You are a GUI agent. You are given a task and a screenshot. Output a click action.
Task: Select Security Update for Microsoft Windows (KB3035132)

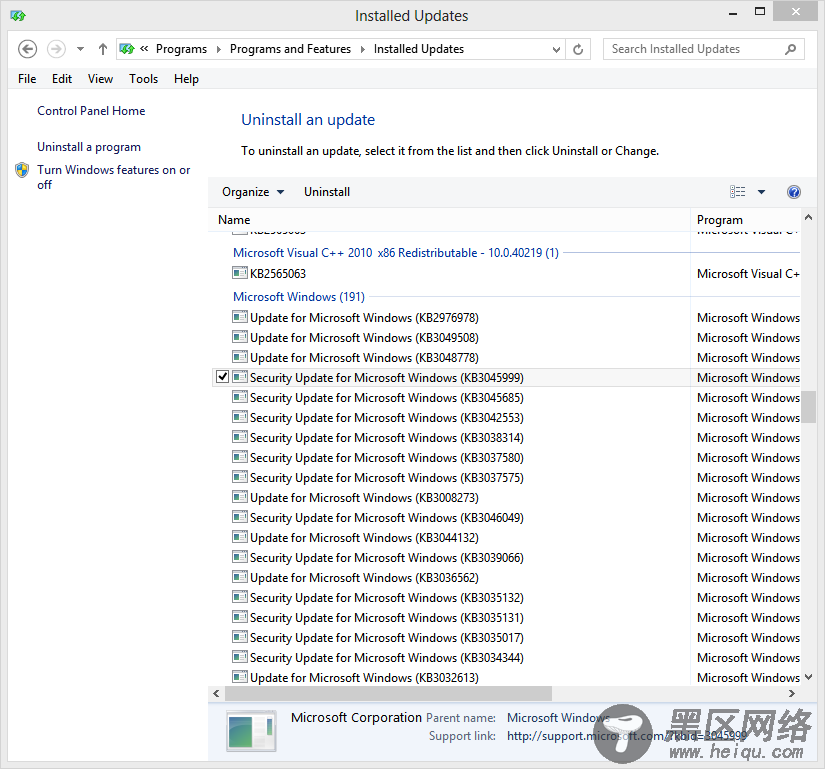click(387, 598)
